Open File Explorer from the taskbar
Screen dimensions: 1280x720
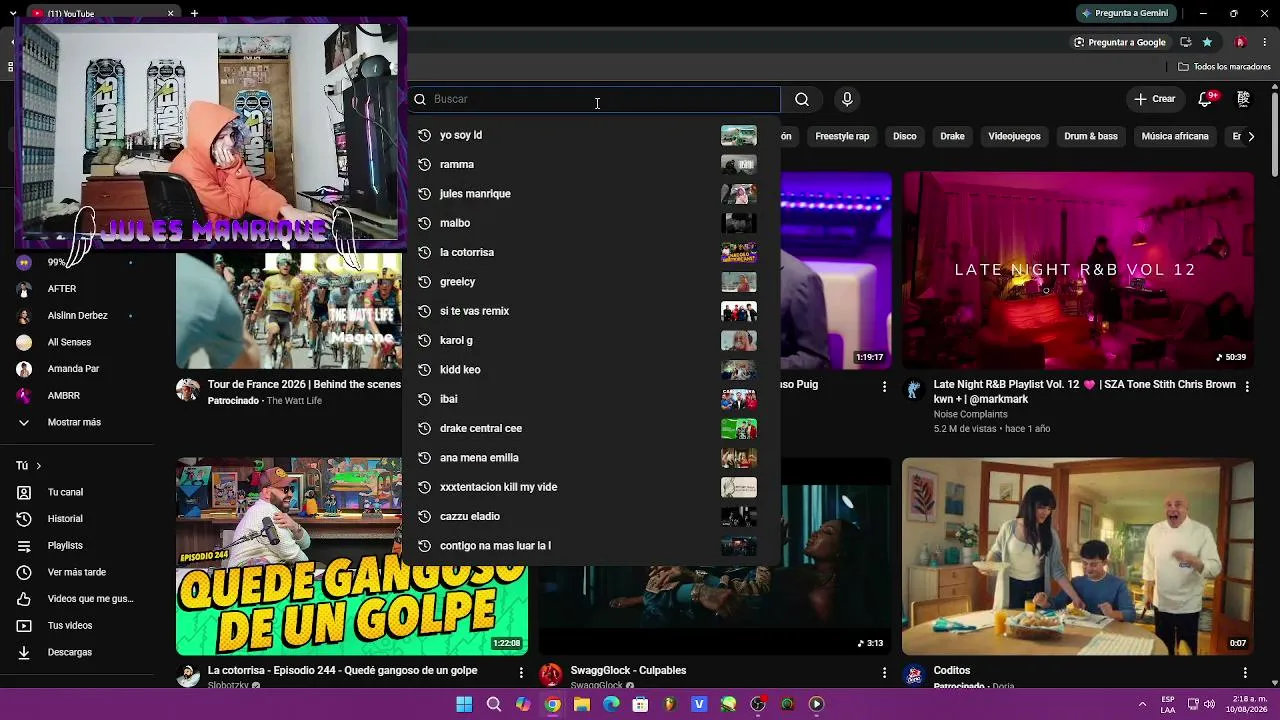[x=582, y=704]
